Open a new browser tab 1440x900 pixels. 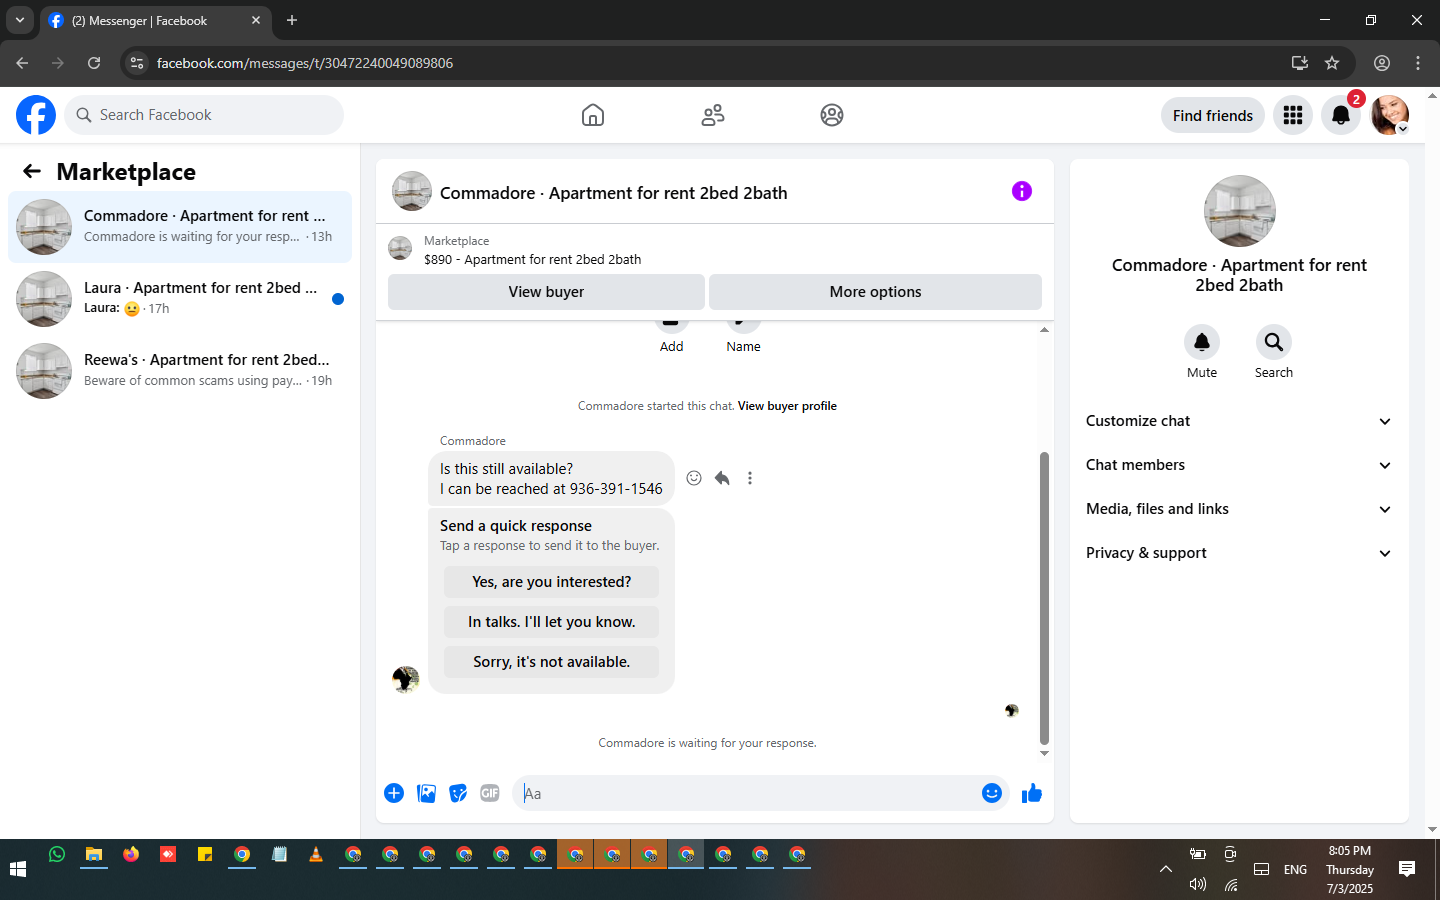[292, 20]
